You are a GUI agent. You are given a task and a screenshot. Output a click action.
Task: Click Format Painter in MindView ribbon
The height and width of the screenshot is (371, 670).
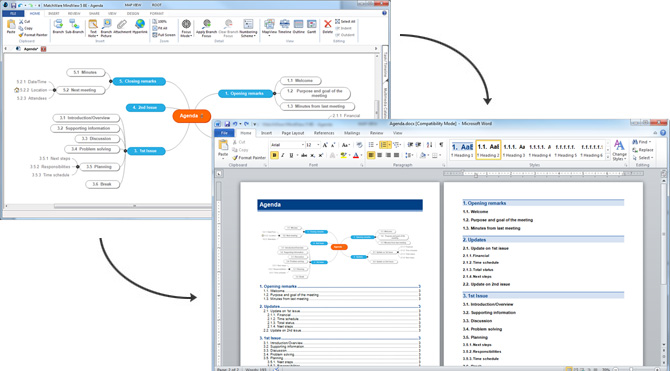tap(33, 35)
